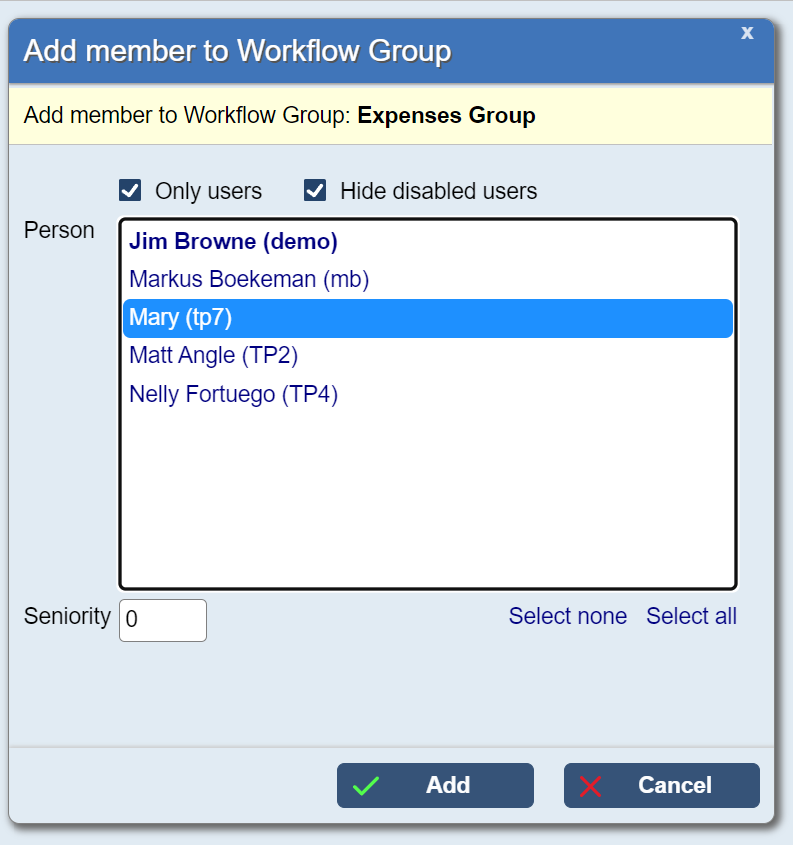Image resolution: width=793 pixels, height=845 pixels.
Task: Select Jim Browne (demo) in Person list
Action: point(233,242)
